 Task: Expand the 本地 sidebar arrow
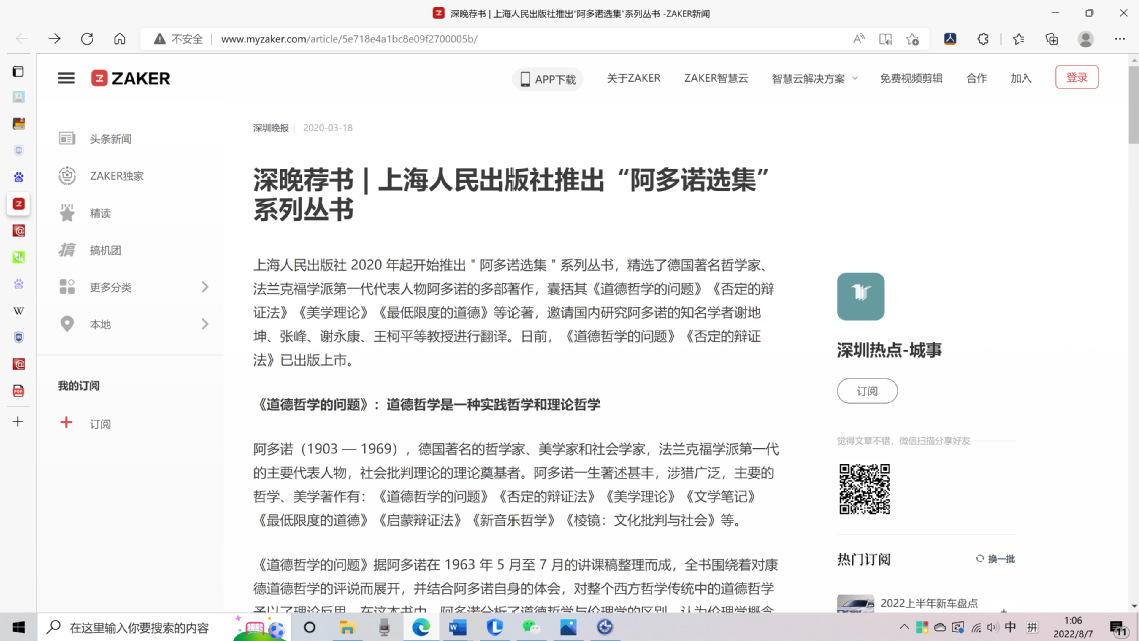point(205,324)
